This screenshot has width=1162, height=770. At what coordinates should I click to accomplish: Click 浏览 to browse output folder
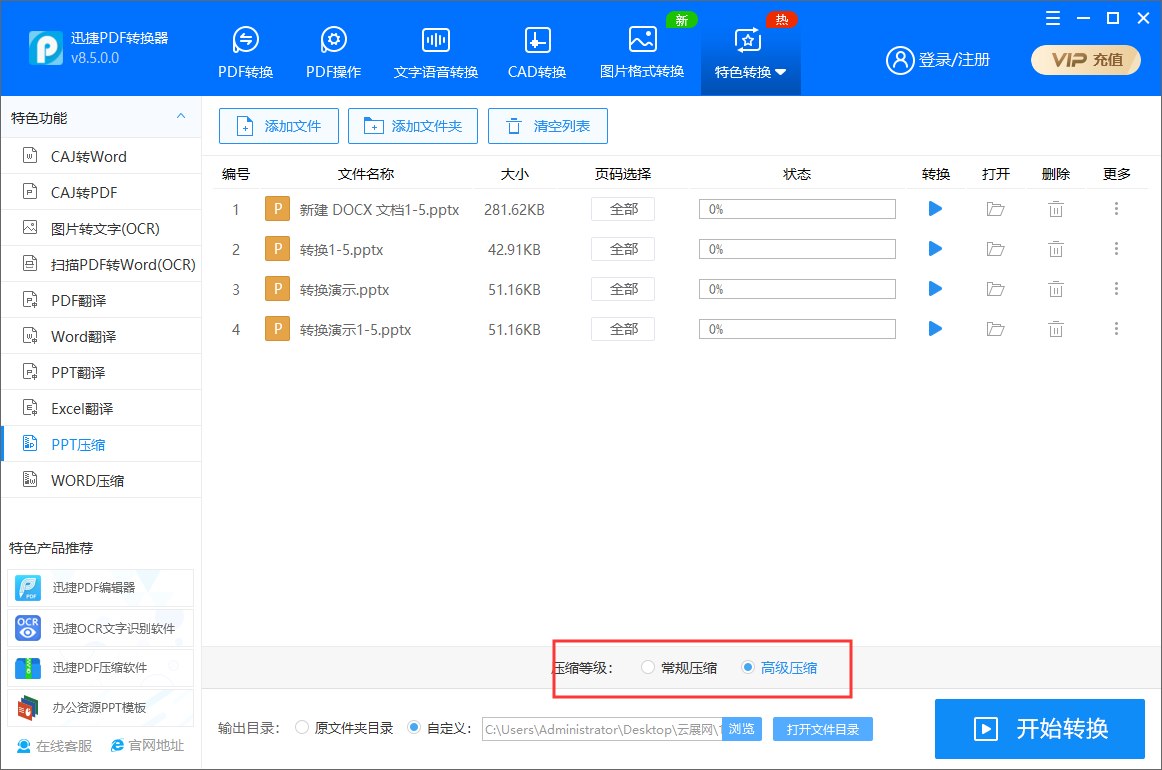point(741,729)
